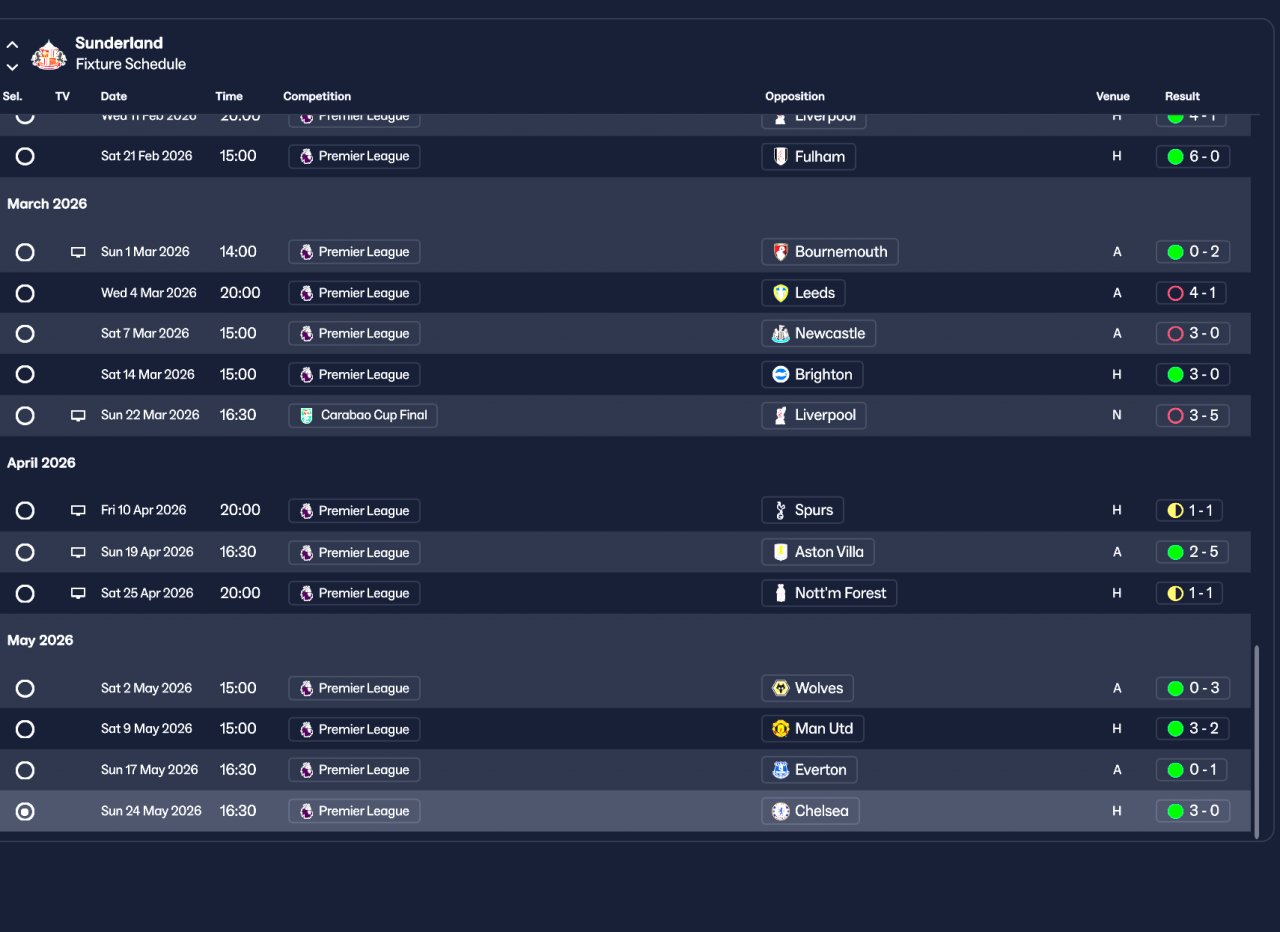Click the Brighton club badge
Screen dimensions: 1280x932
pyautogui.click(x=781, y=375)
